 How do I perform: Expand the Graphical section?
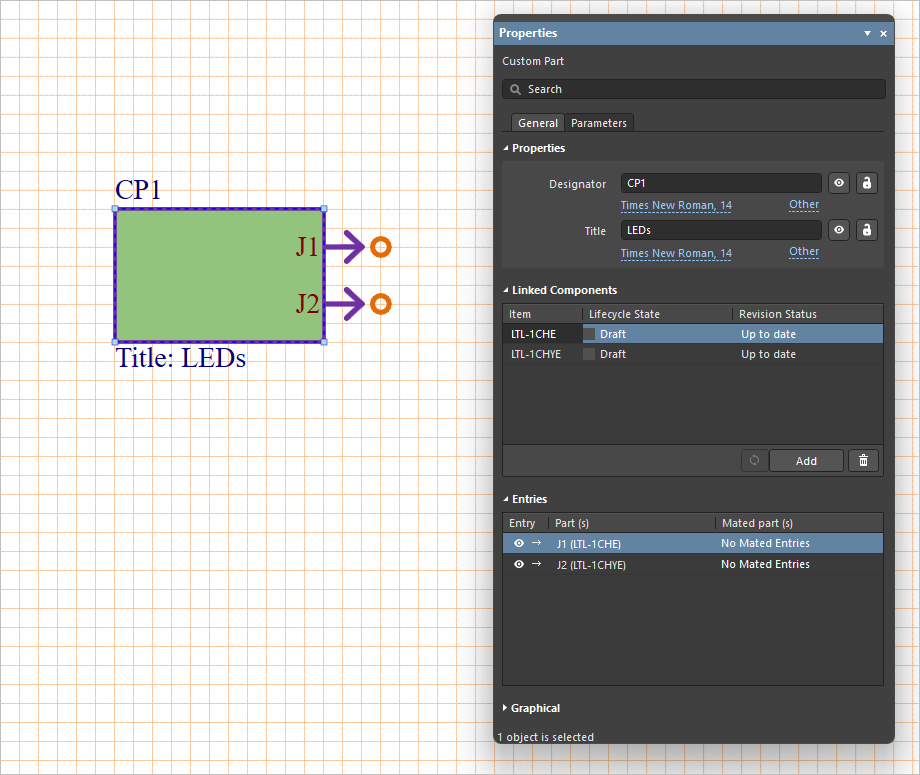pos(535,708)
